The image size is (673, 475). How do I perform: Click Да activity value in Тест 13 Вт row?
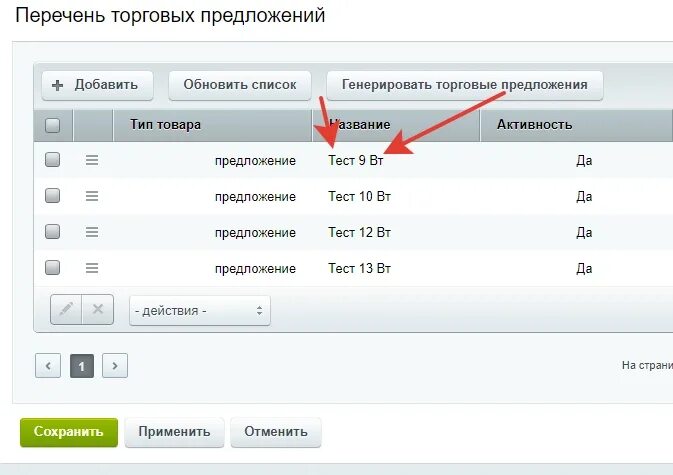tap(584, 269)
